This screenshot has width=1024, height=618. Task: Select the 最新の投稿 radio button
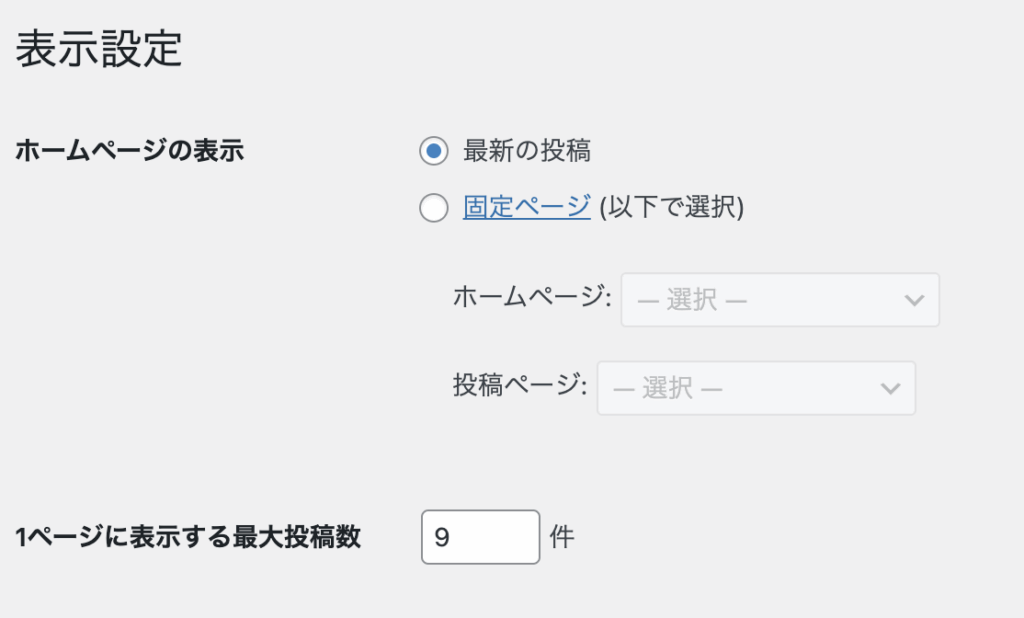tap(433, 152)
